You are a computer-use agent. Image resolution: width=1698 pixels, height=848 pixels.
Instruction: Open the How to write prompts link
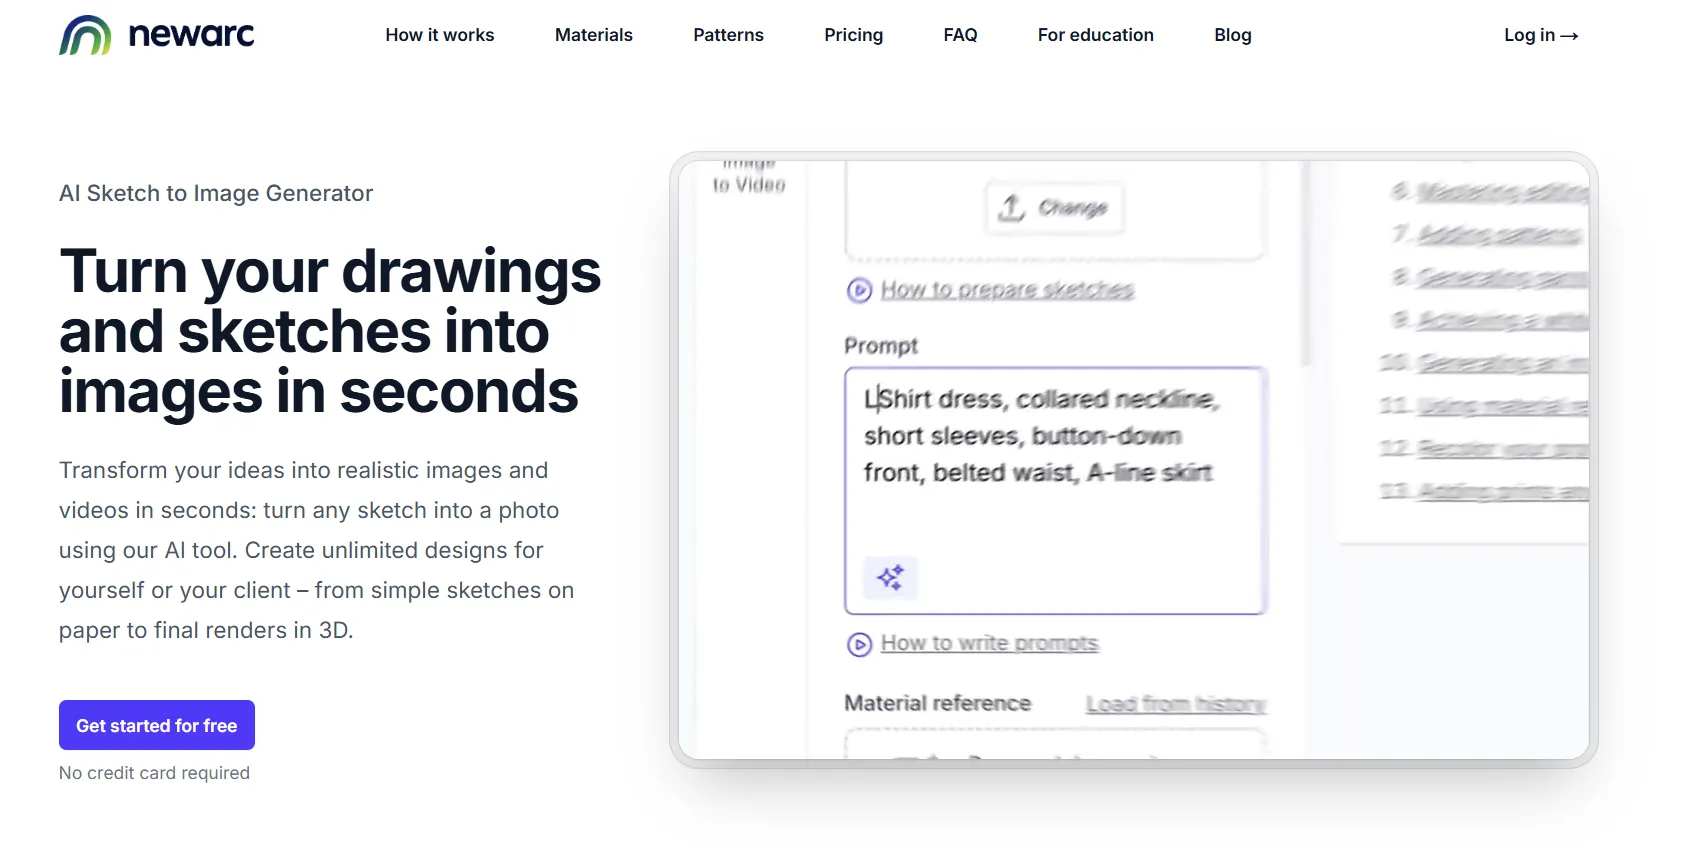click(x=989, y=643)
